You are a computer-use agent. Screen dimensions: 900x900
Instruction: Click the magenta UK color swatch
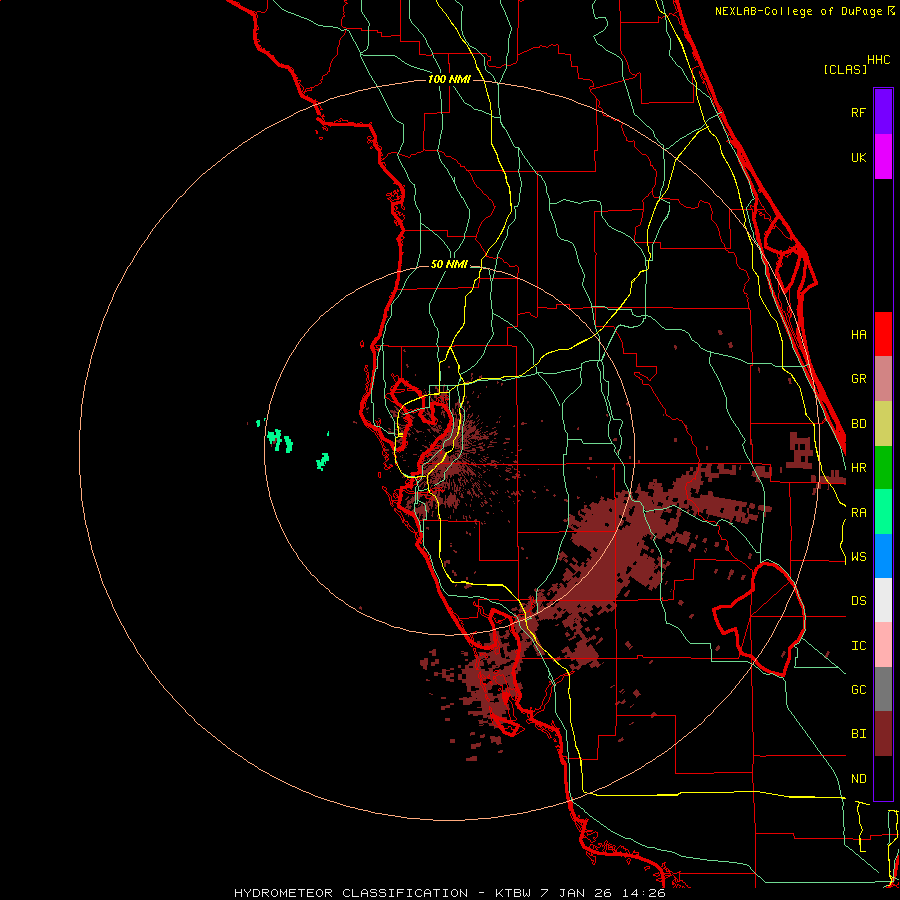coord(883,157)
